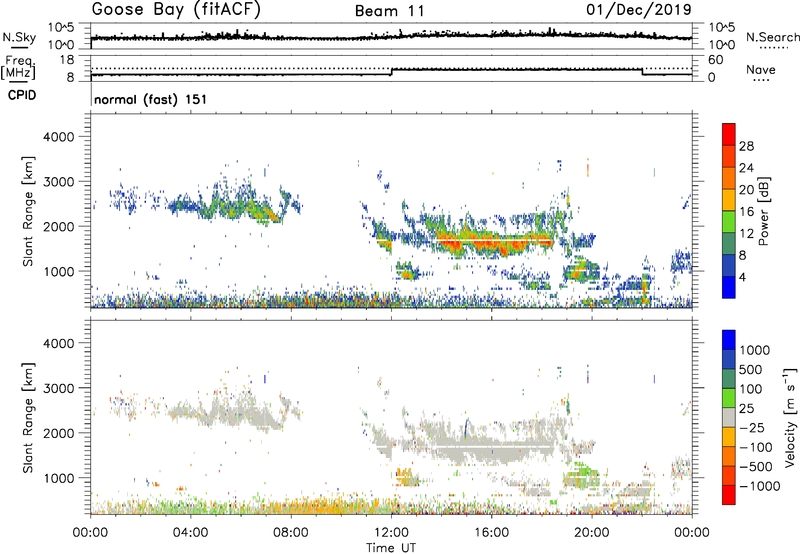Pick the red bottom velocity colorbar segment
The height and width of the screenshot is (554, 800).
point(729,495)
